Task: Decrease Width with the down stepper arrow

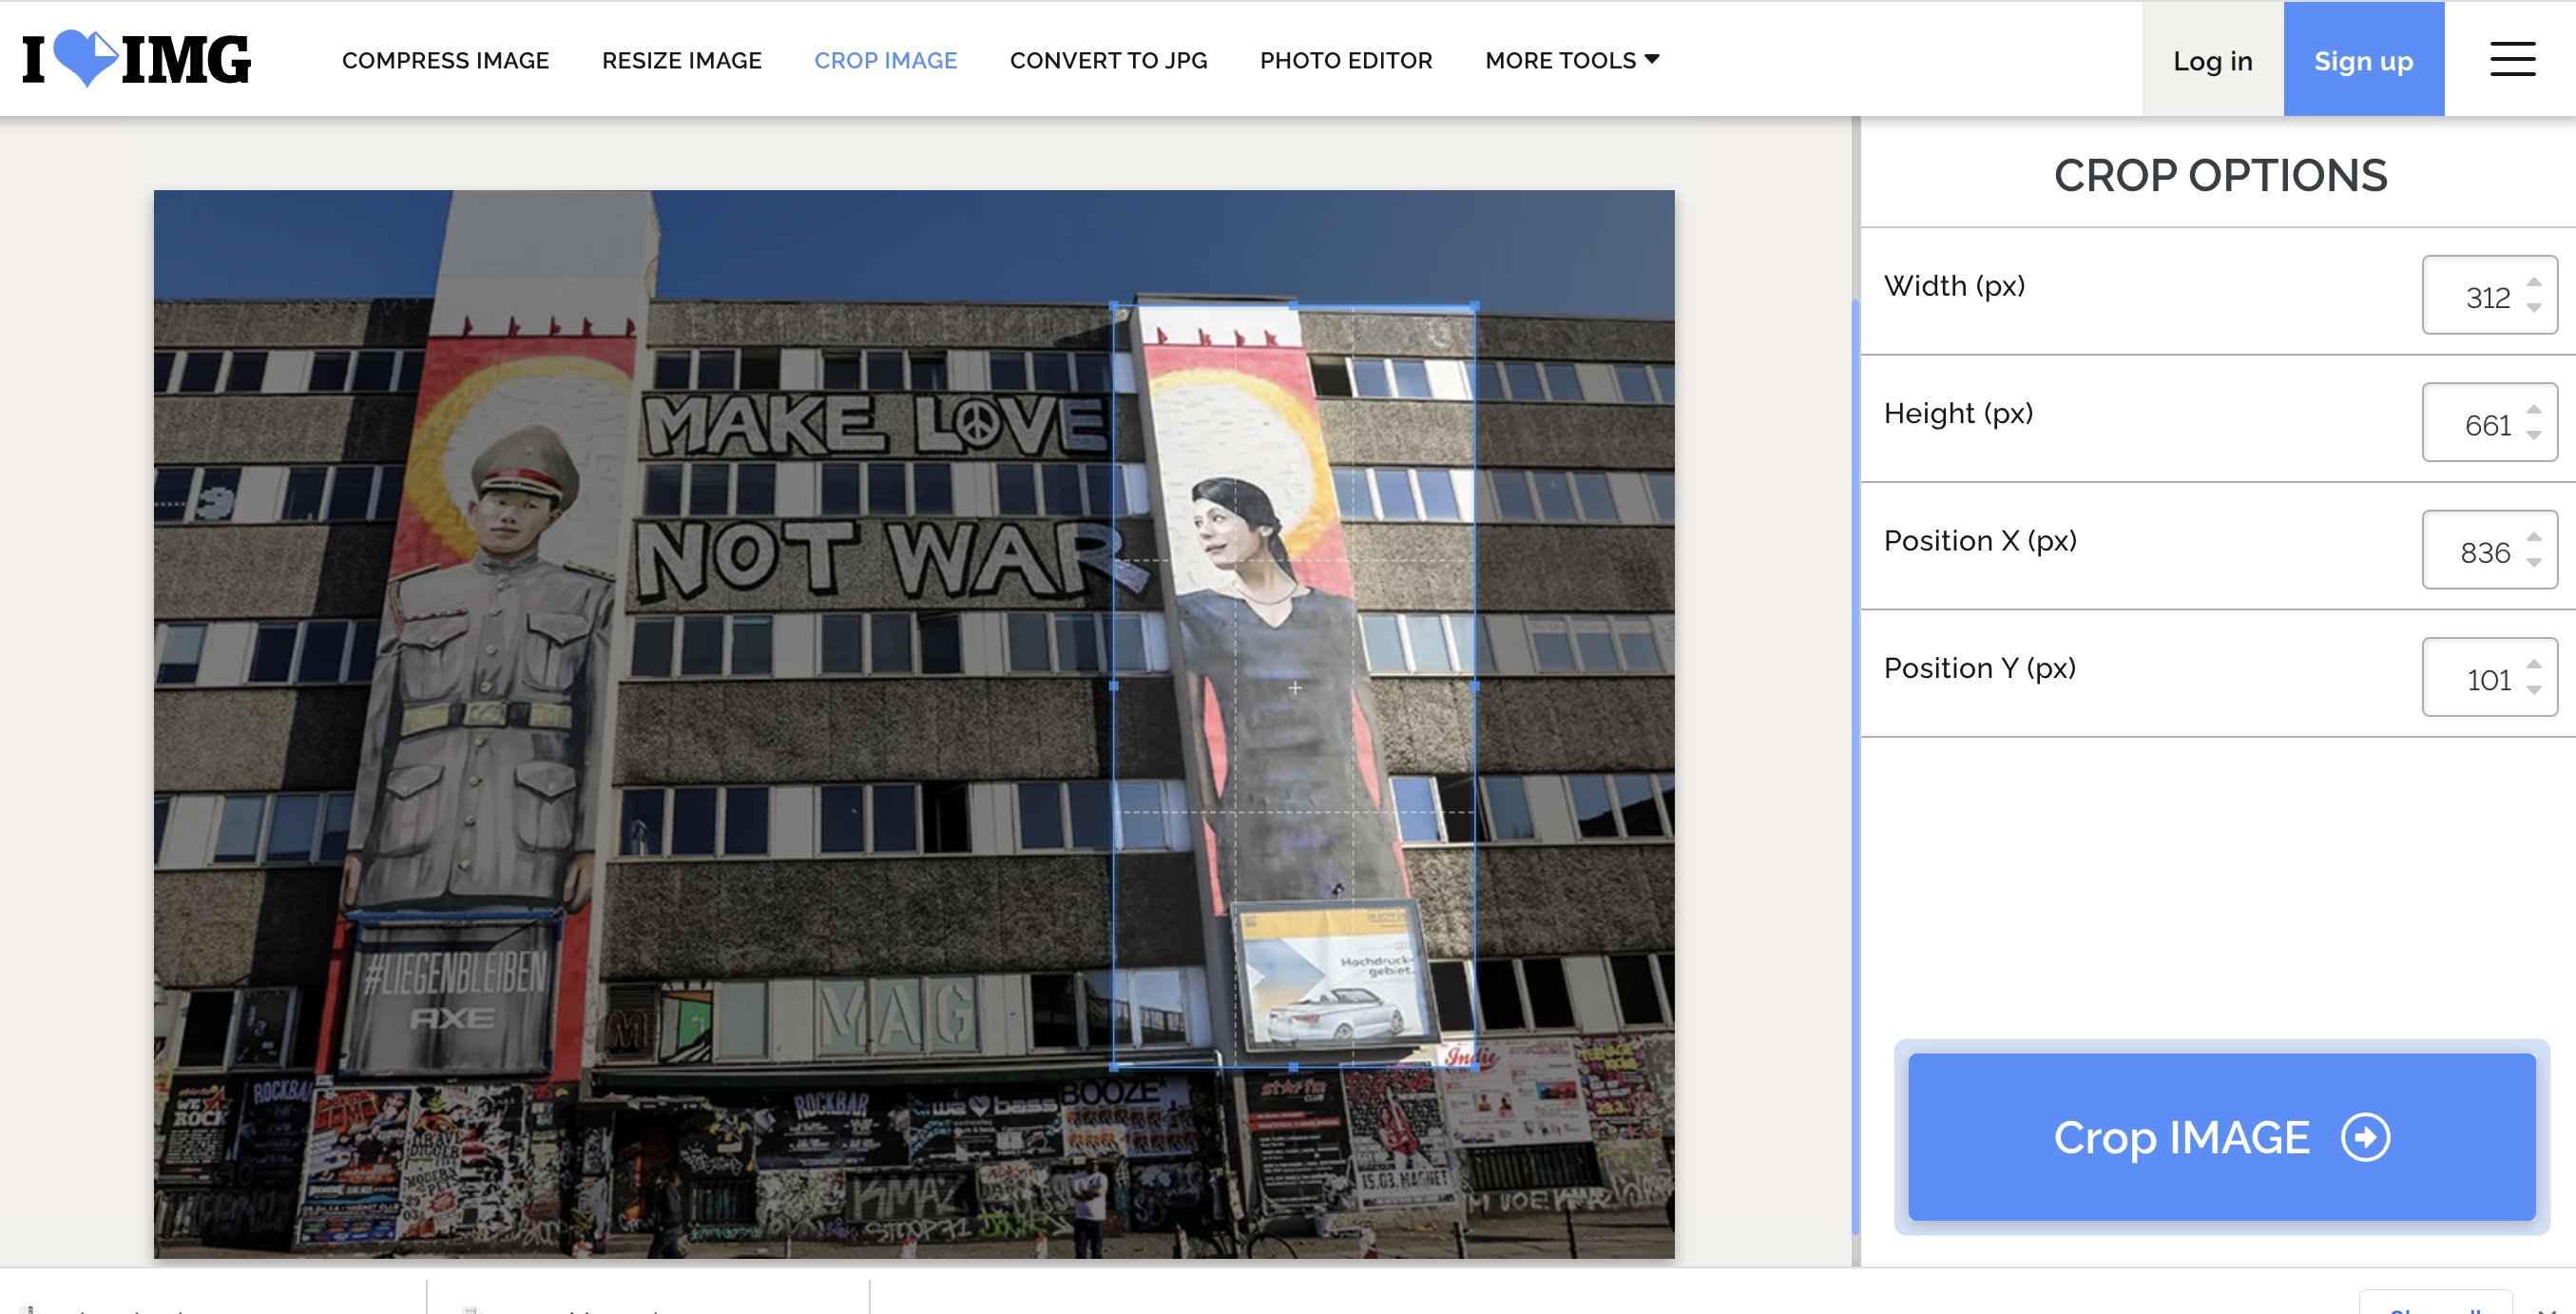Action: 2534,308
